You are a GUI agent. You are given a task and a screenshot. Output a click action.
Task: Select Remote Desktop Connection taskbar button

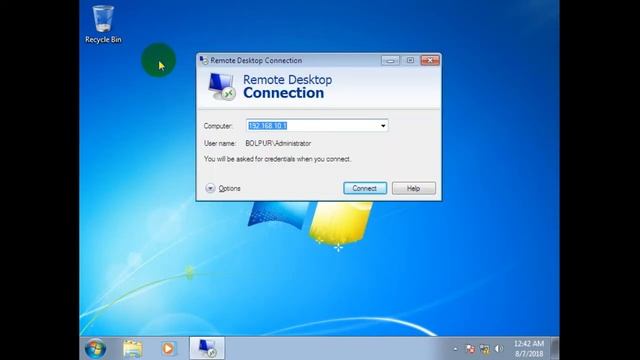pos(207,348)
